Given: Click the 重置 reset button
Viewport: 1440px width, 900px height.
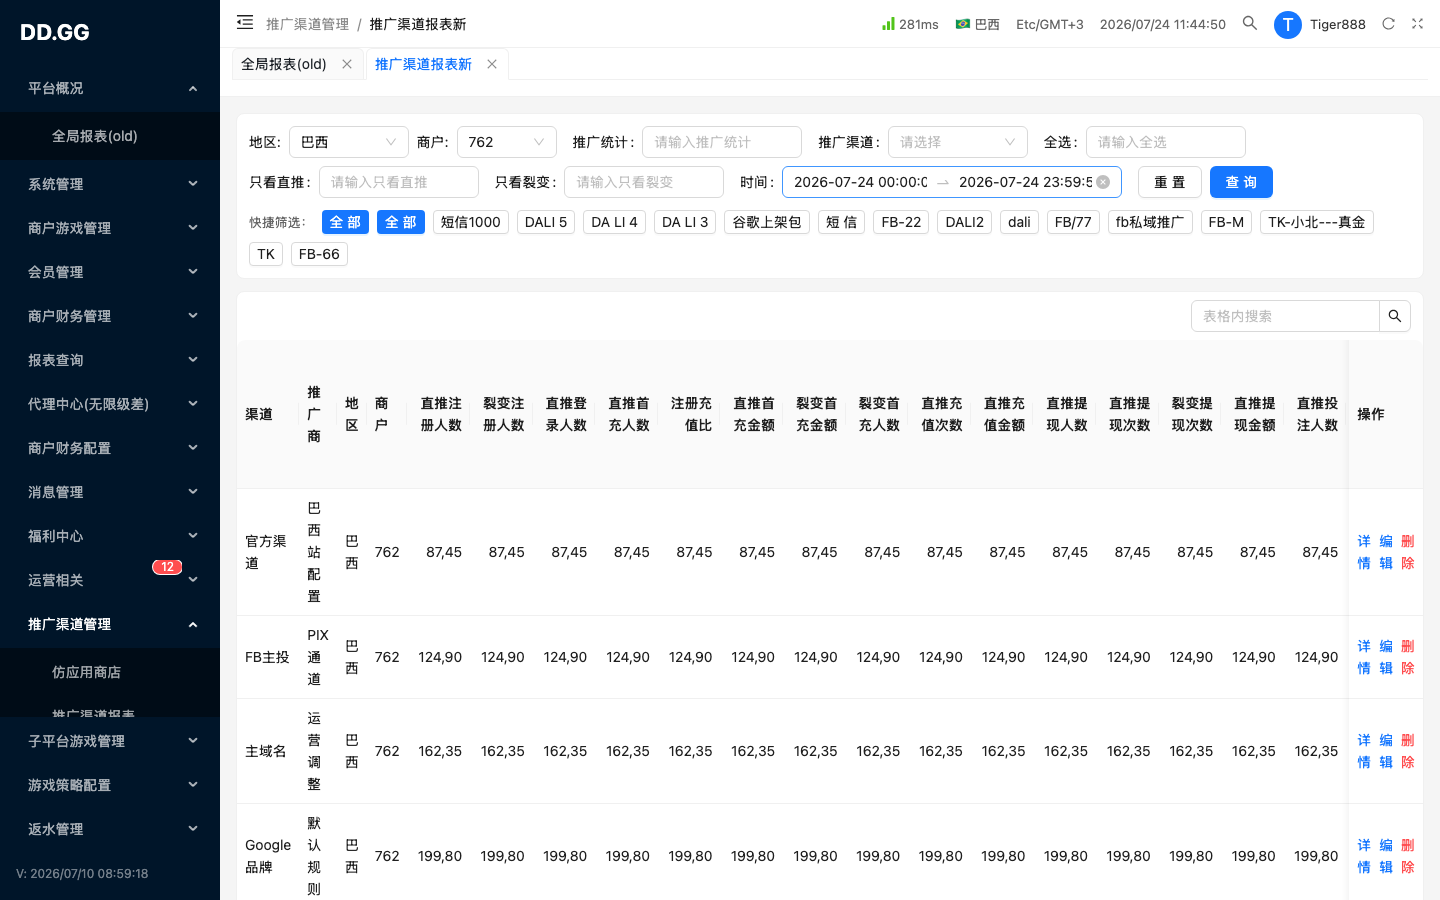Looking at the screenshot, I should [x=1170, y=182].
